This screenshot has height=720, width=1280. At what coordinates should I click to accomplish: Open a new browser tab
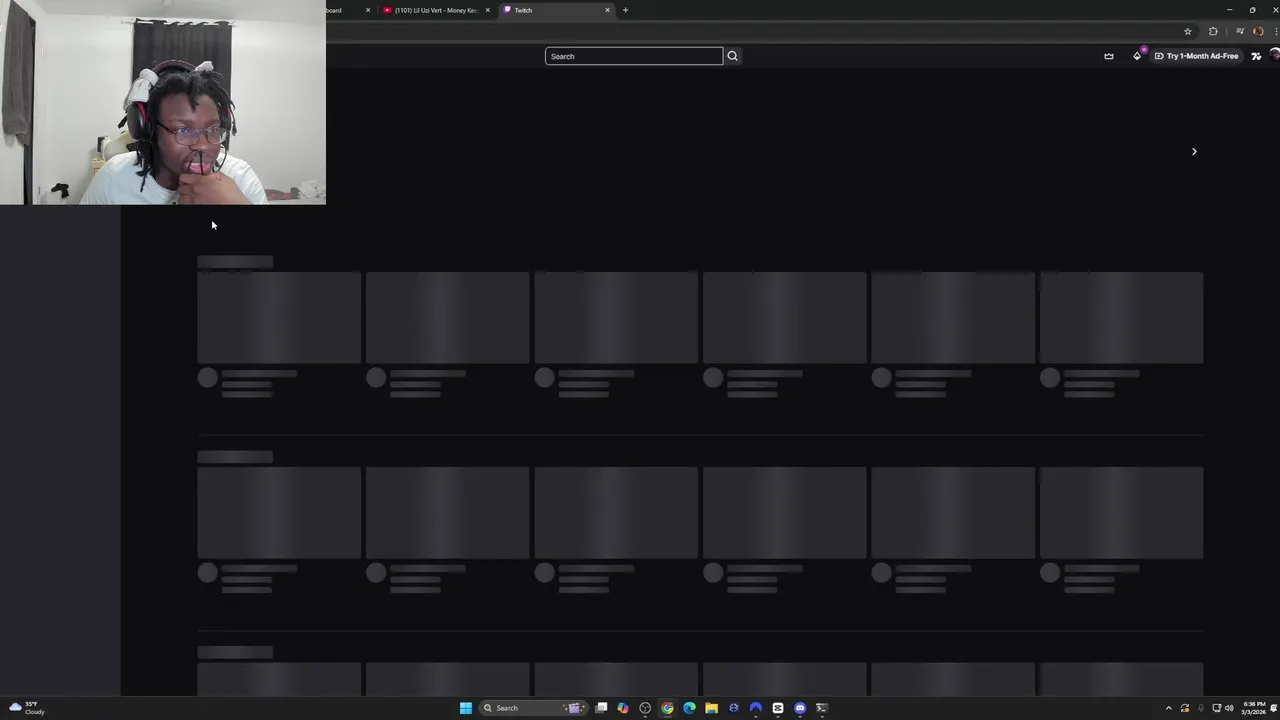click(x=625, y=10)
